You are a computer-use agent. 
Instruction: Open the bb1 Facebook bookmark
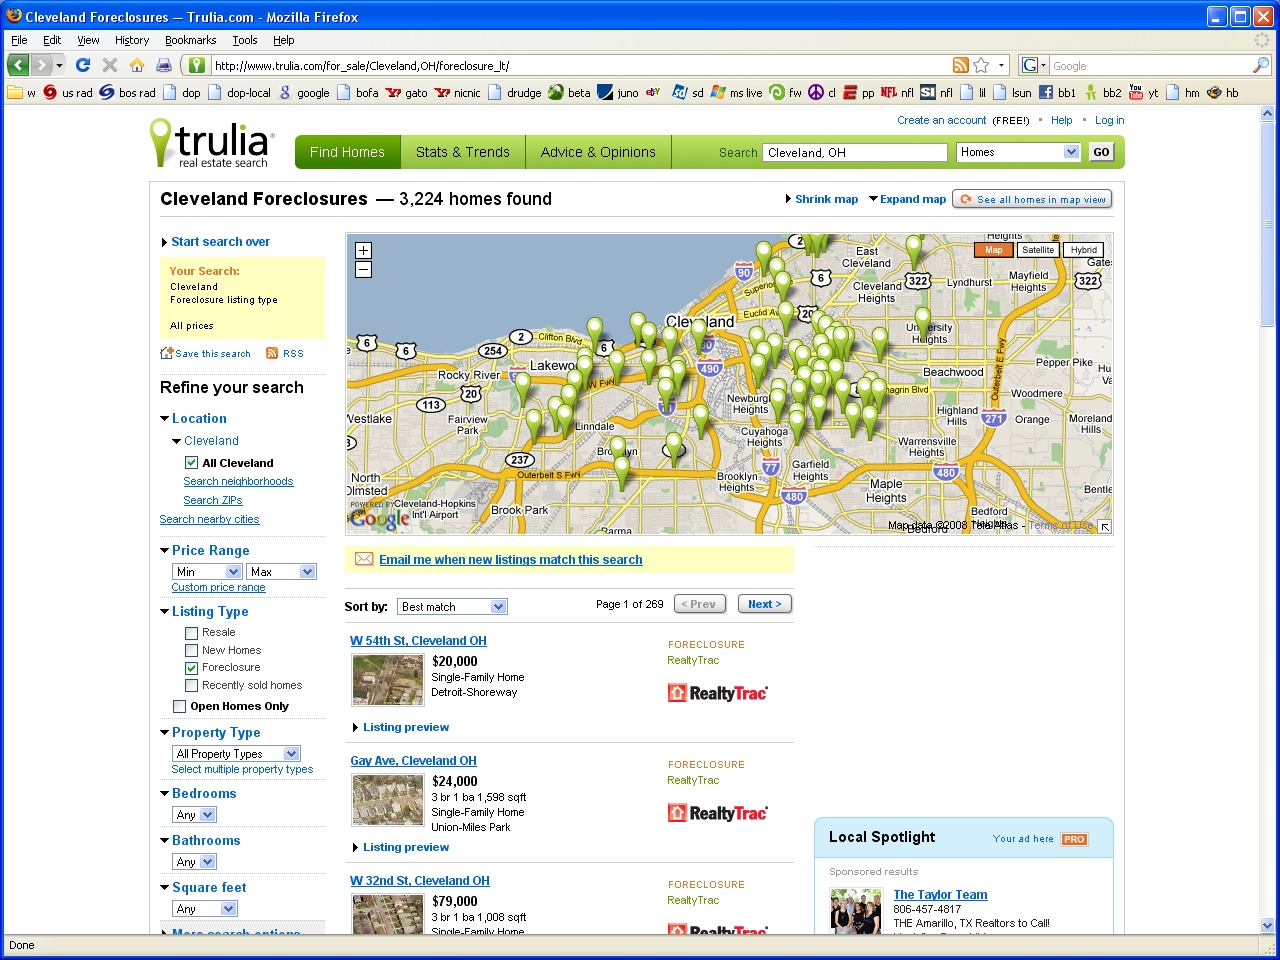tap(1057, 93)
